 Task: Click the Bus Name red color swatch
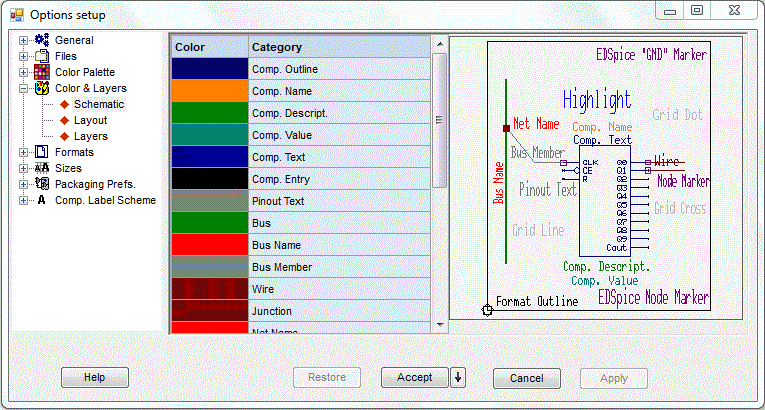(210, 245)
